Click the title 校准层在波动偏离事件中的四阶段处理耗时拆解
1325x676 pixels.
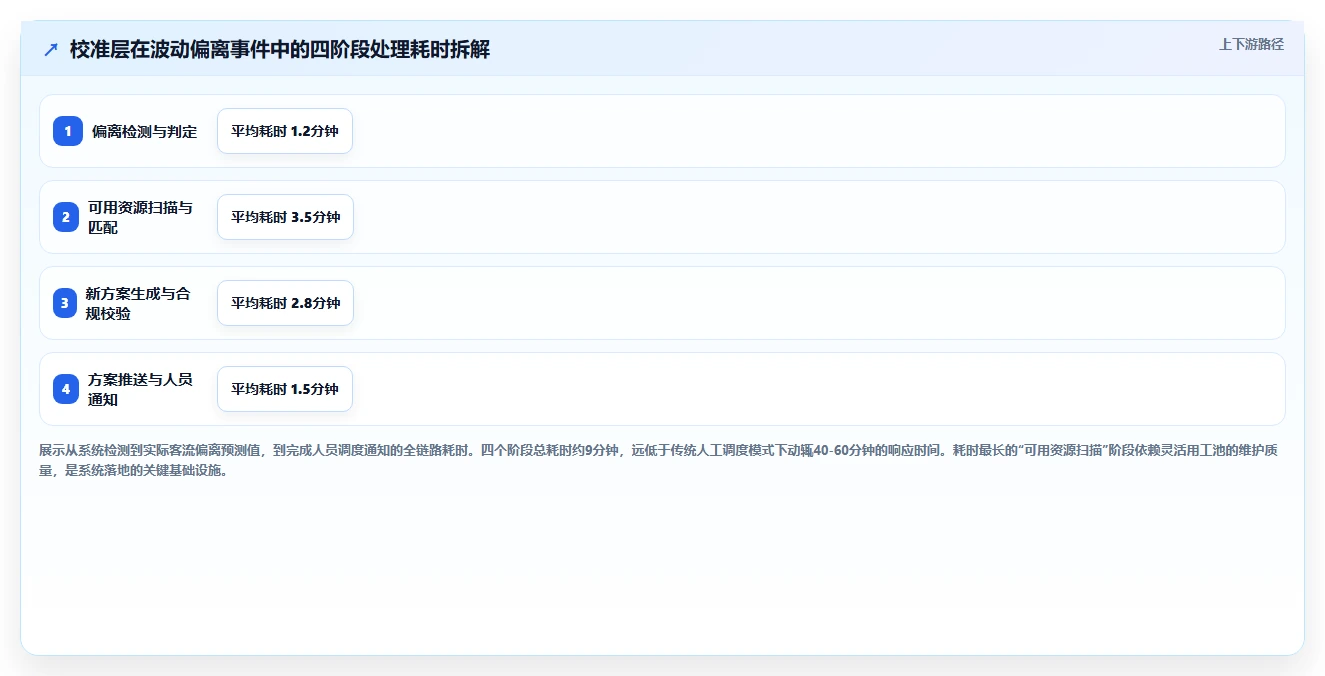click(x=280, y=49)
